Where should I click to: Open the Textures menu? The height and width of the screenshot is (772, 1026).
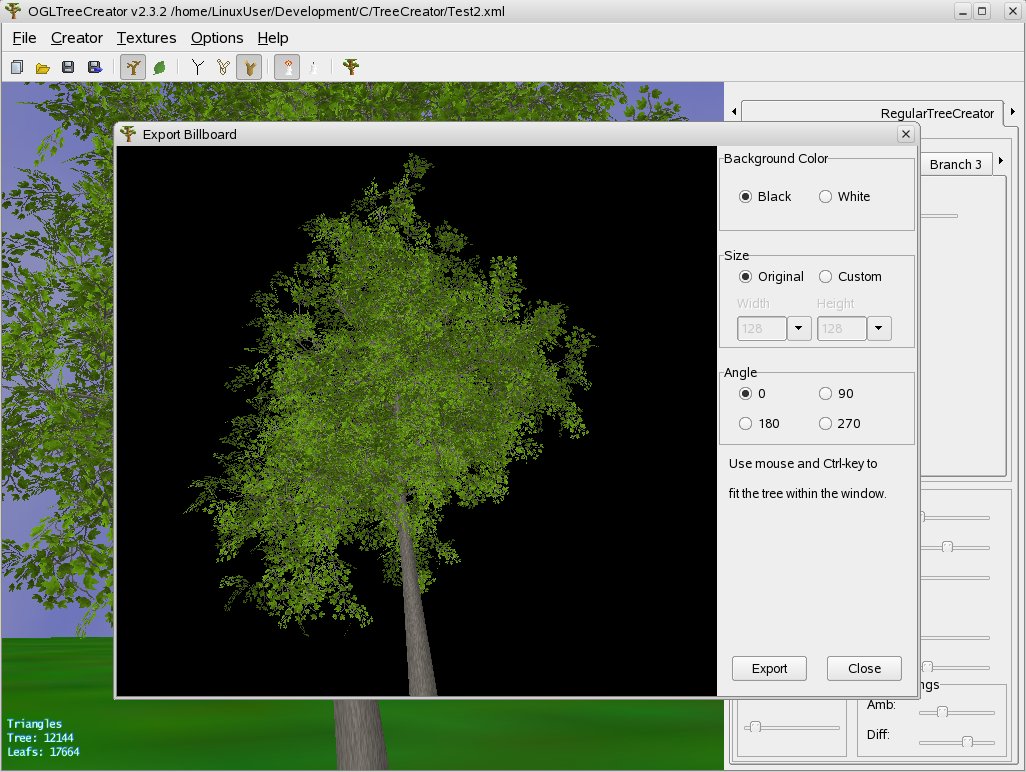(x=146, y=38)
